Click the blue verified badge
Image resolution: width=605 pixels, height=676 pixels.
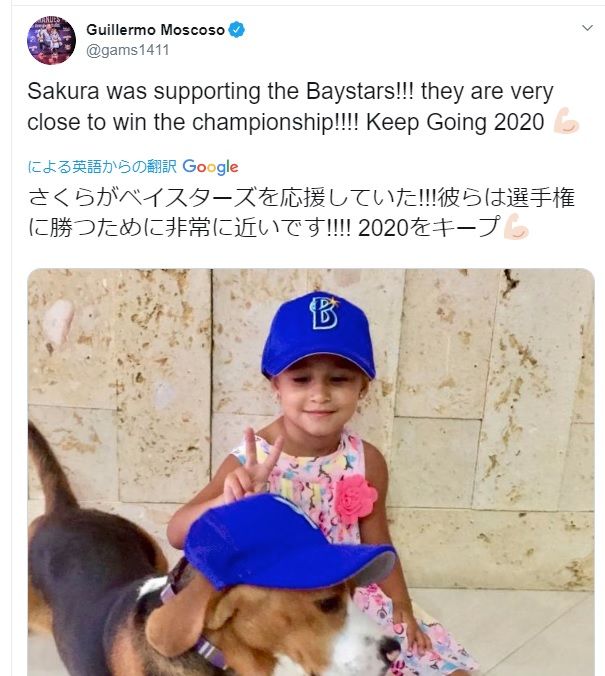coord(236,30)
